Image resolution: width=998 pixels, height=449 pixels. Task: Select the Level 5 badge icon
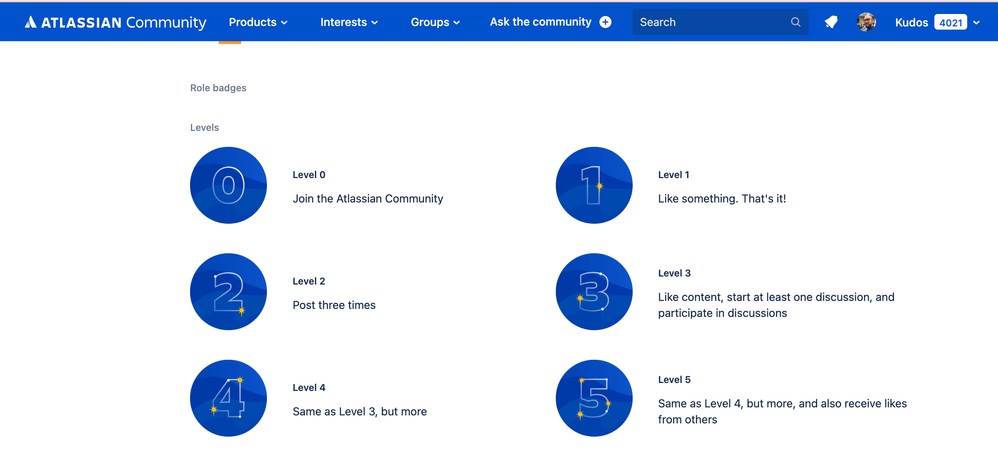coord(594,398)
